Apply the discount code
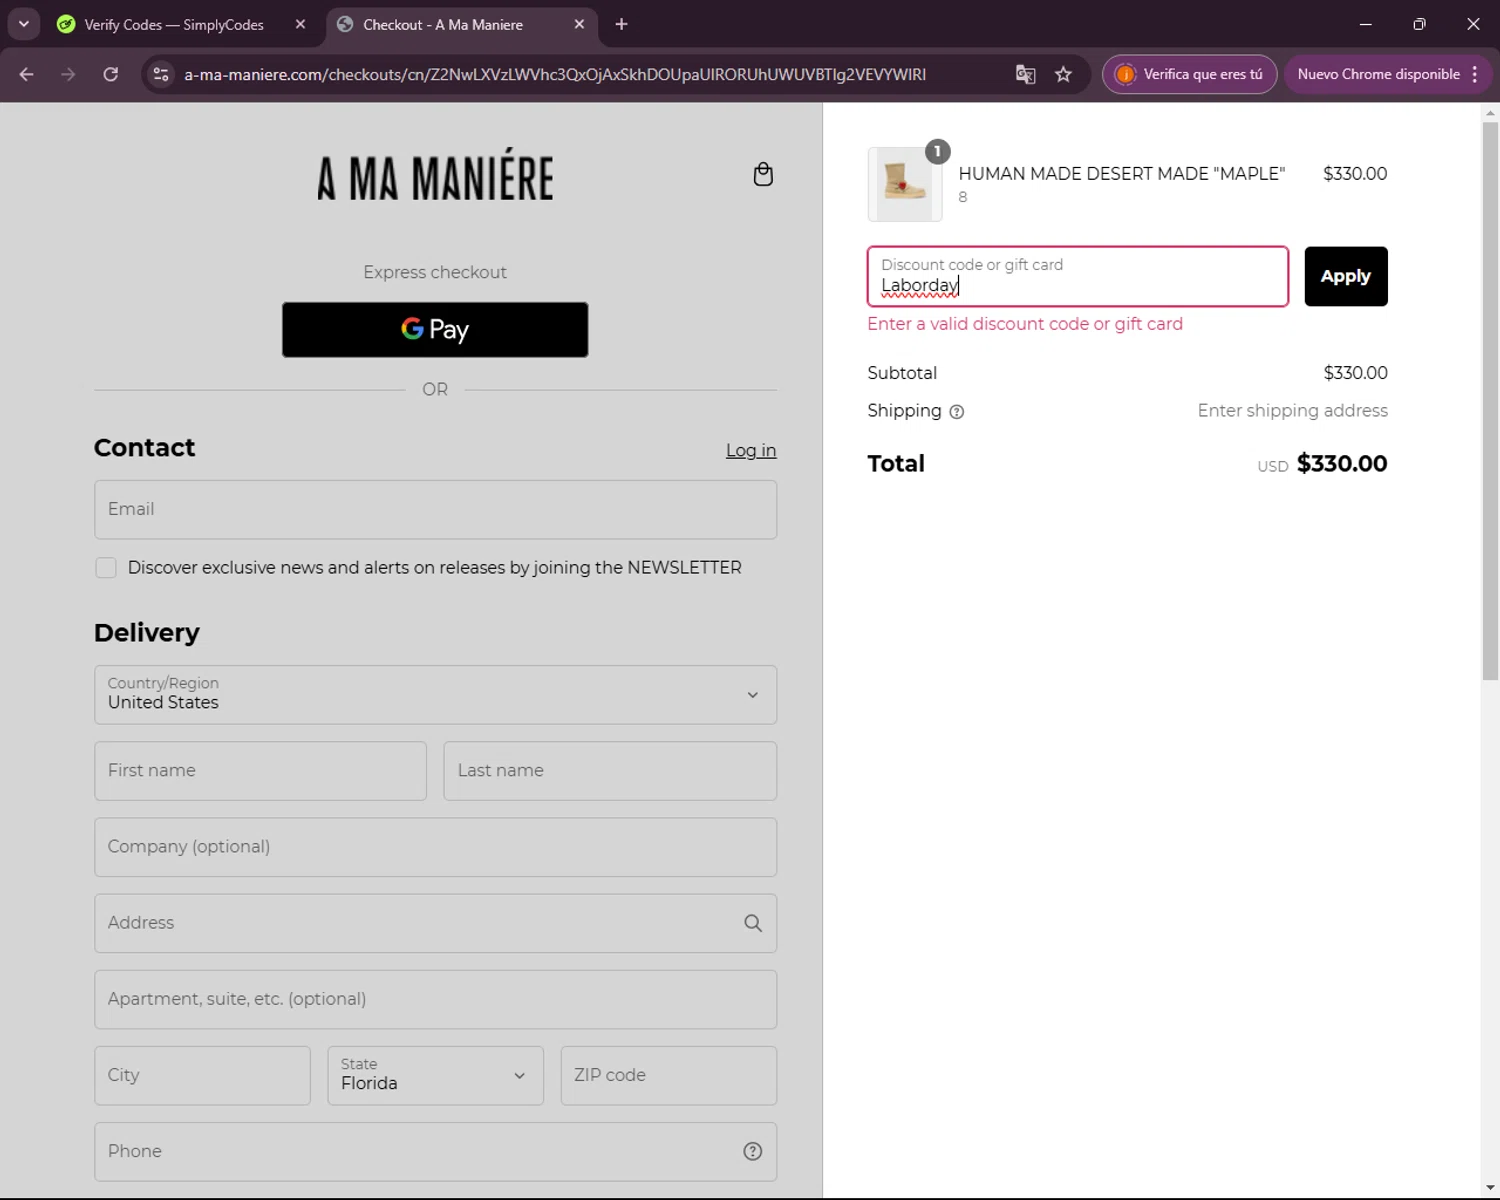The height and width of the screenshot is (1200, 1500). coord(1346,276)
